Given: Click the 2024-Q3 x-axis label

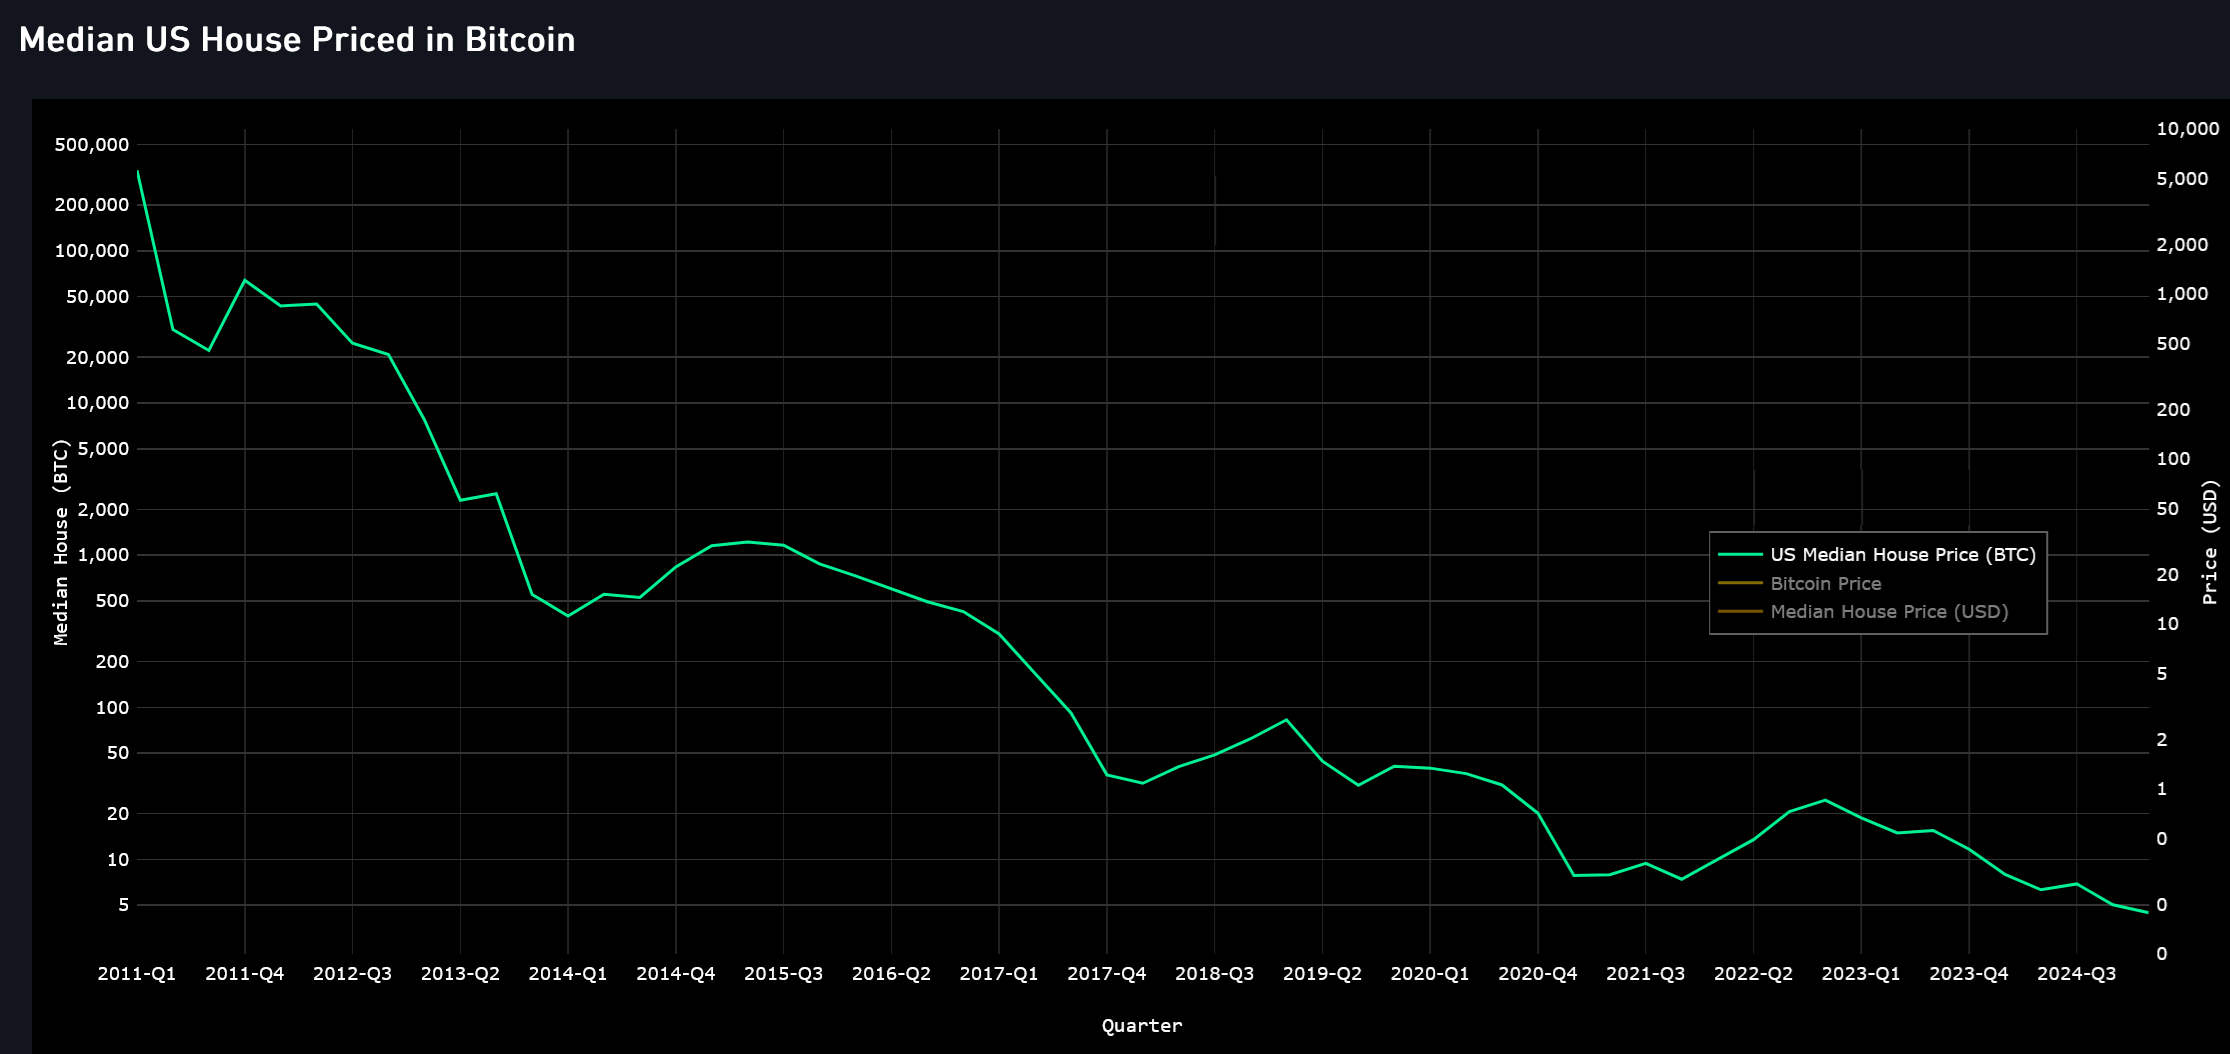Looking at the screenshot, I should tap(2077, 974).
